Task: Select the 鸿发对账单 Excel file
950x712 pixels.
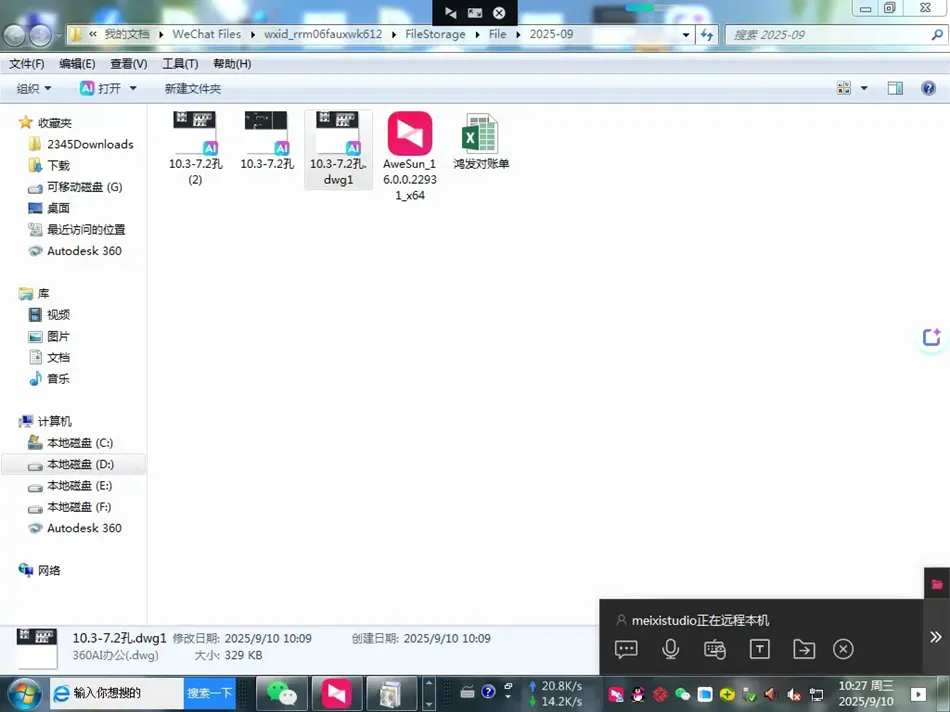Action: (481, 141)
